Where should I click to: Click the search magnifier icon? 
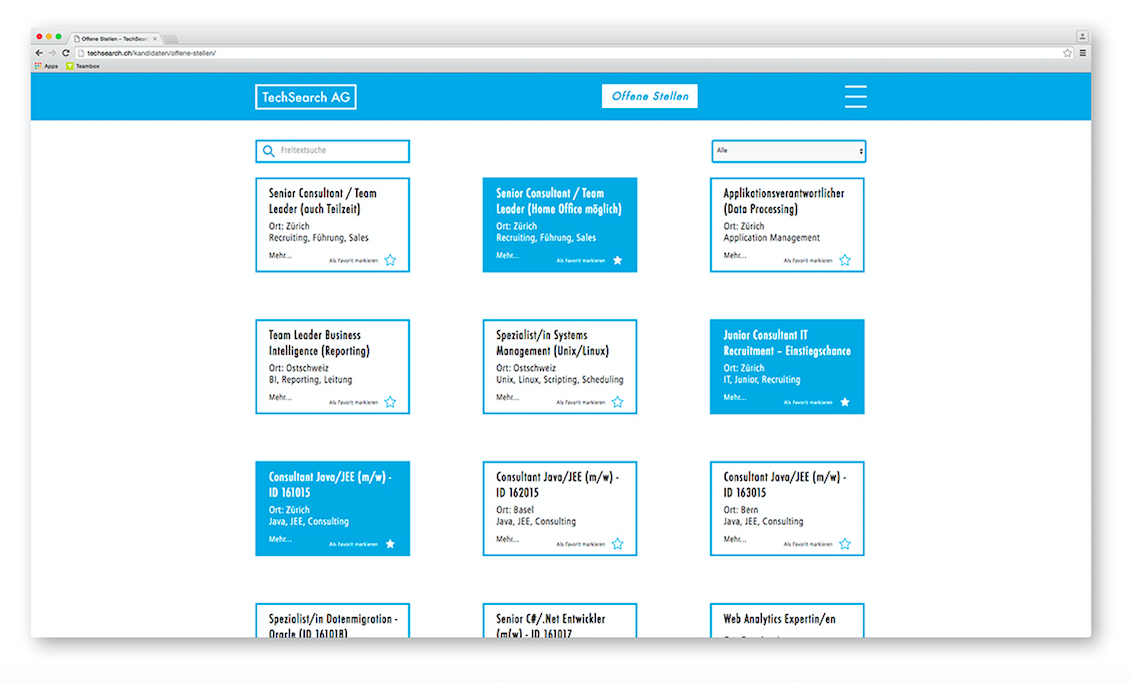pyautogui.click(x=269, y=151)
